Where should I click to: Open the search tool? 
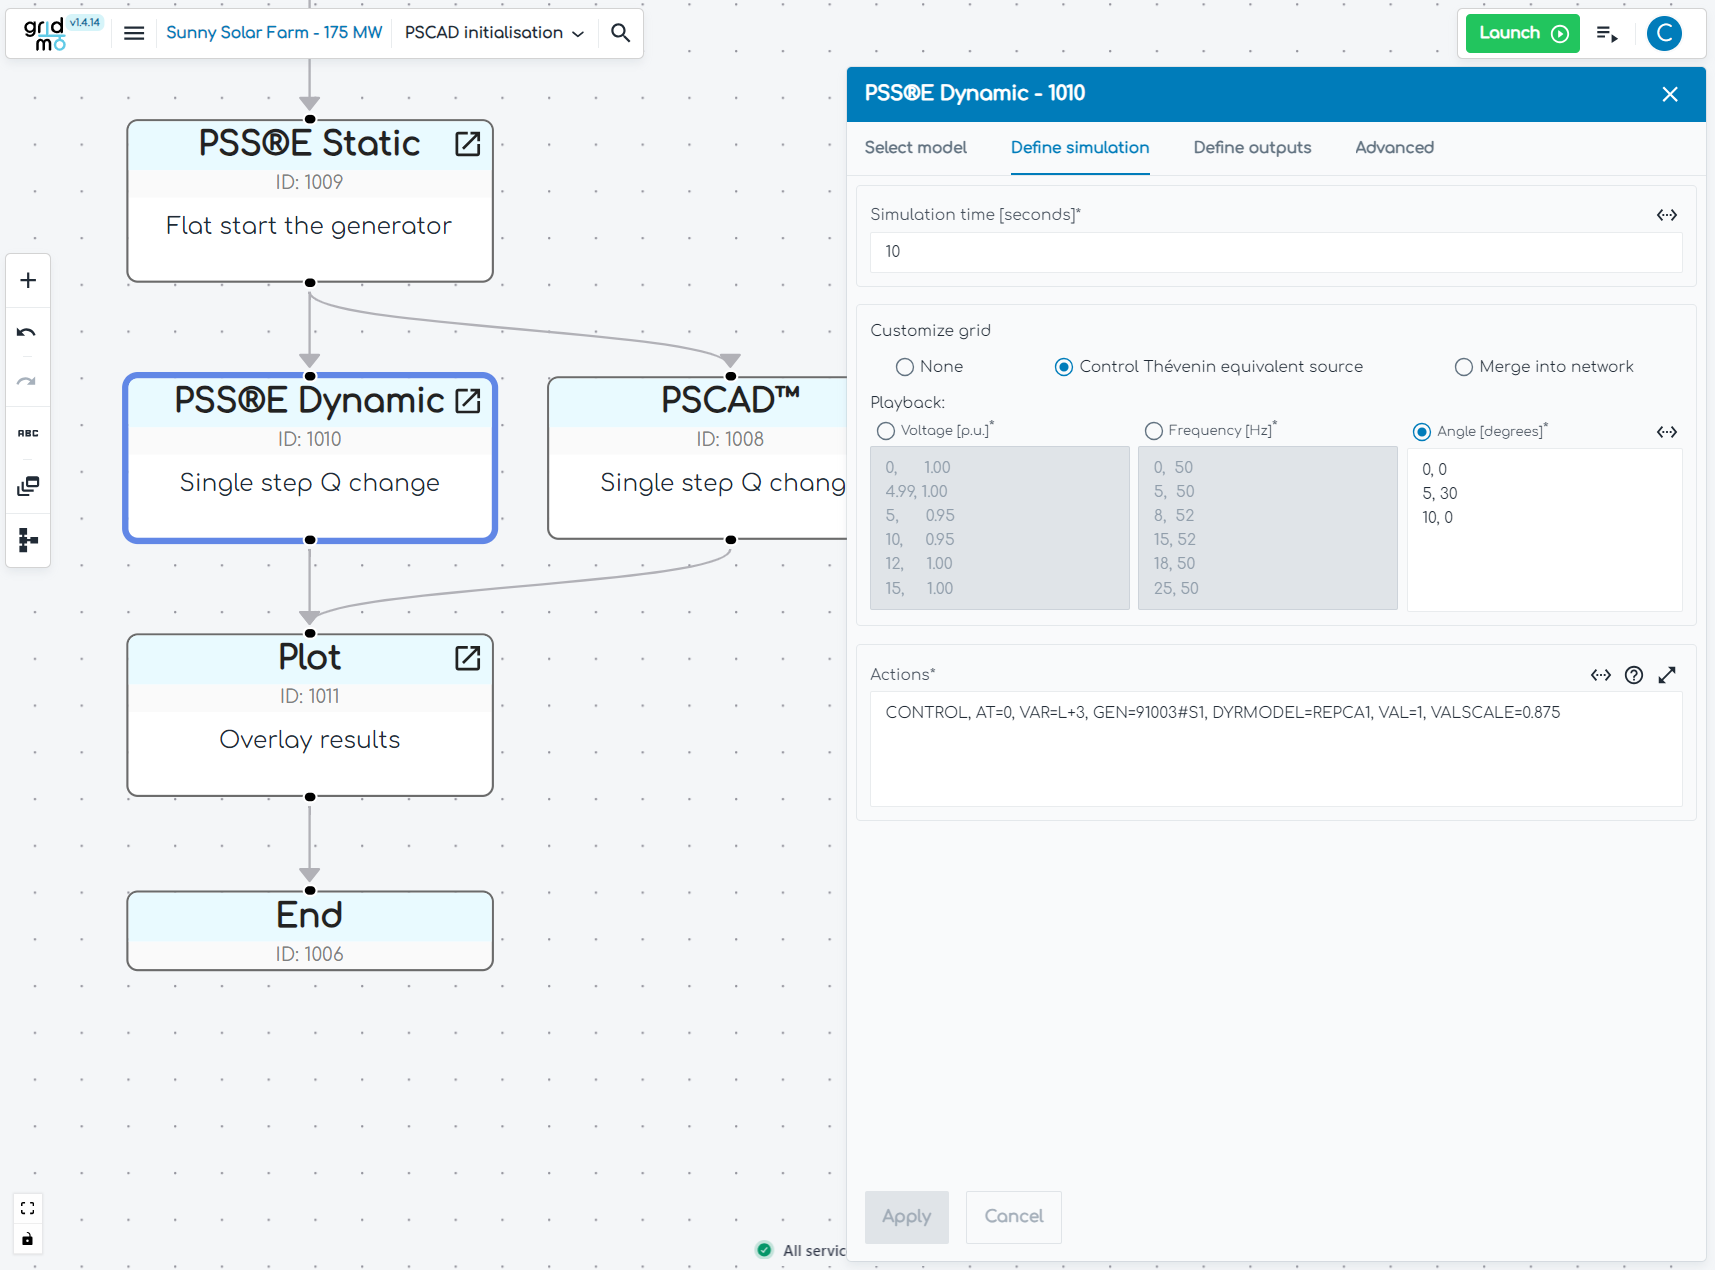(620, 32)
